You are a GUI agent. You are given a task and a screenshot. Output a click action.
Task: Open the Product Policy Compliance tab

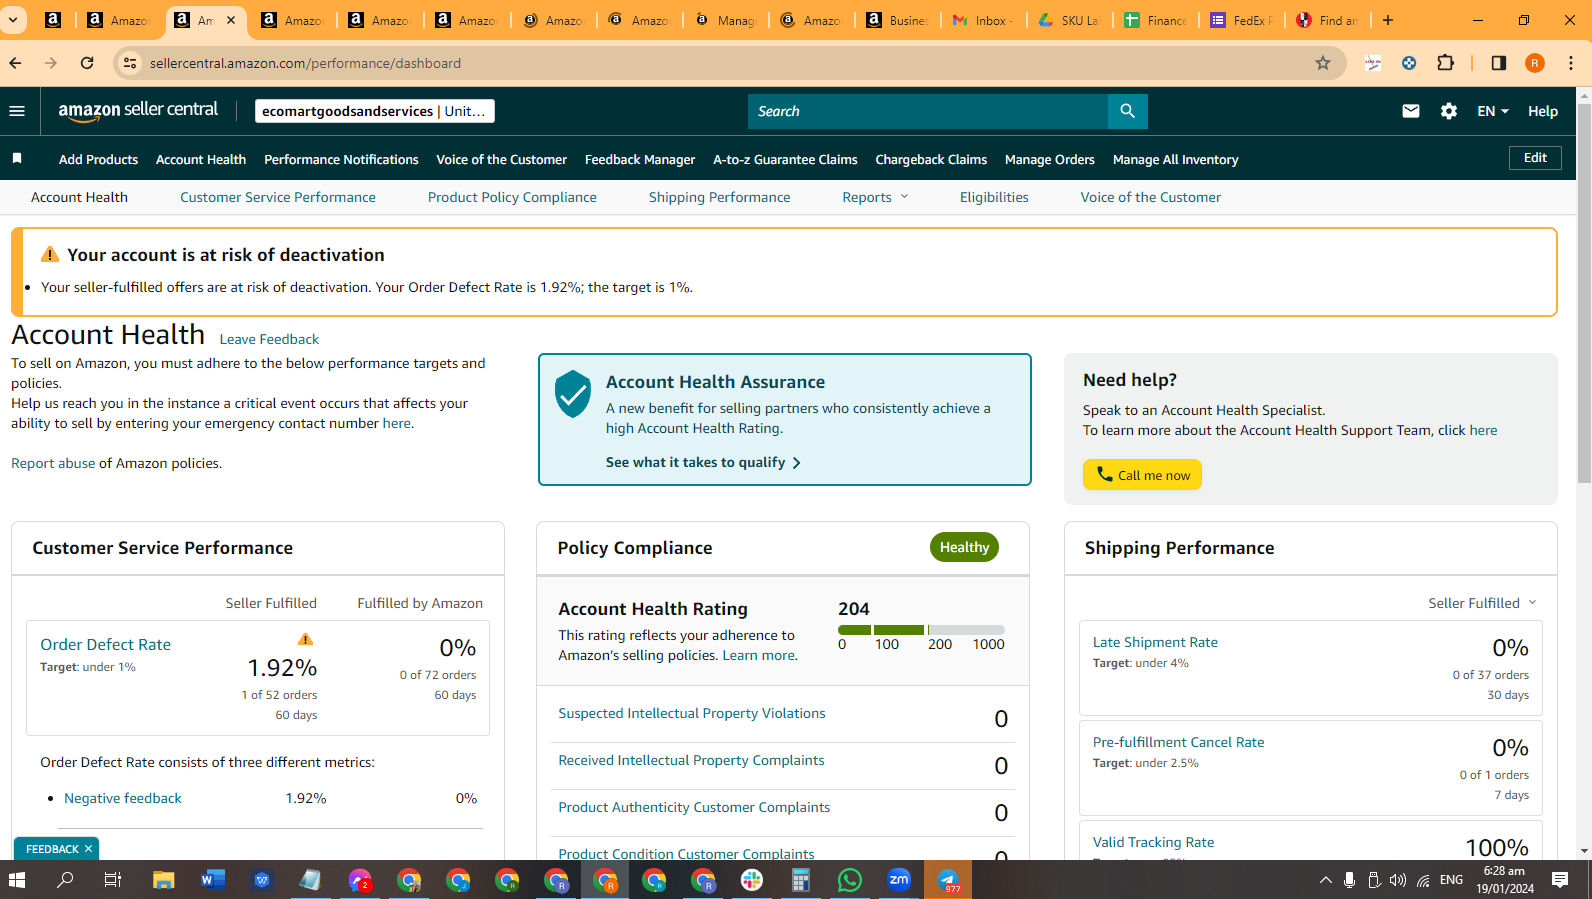tap(512, 197)
